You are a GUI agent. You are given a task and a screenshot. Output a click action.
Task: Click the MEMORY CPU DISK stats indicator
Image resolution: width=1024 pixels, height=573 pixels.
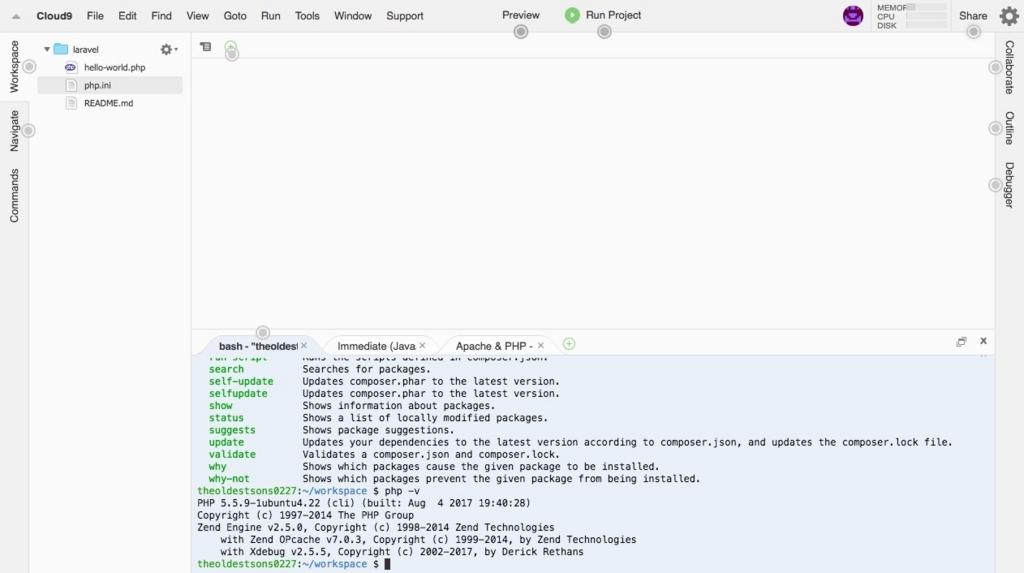[912, 16]
